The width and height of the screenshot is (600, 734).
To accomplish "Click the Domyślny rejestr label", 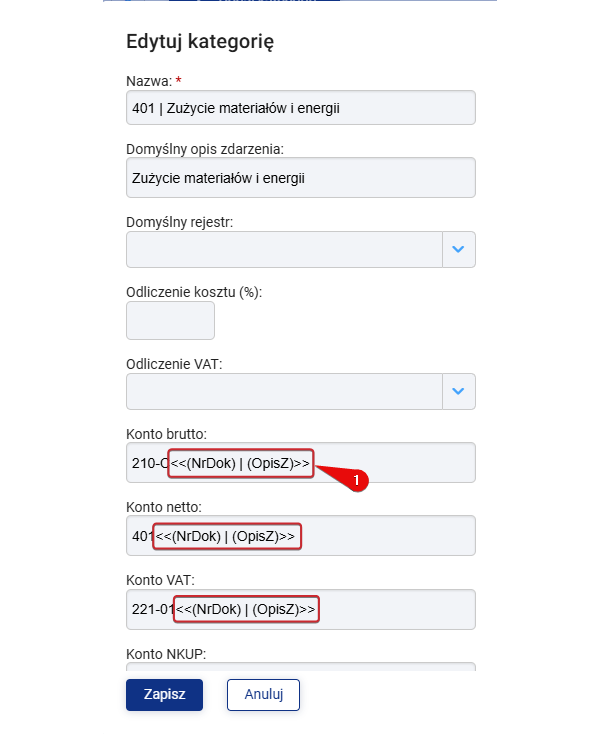I will pyautogui.click(x=179, y=222).
